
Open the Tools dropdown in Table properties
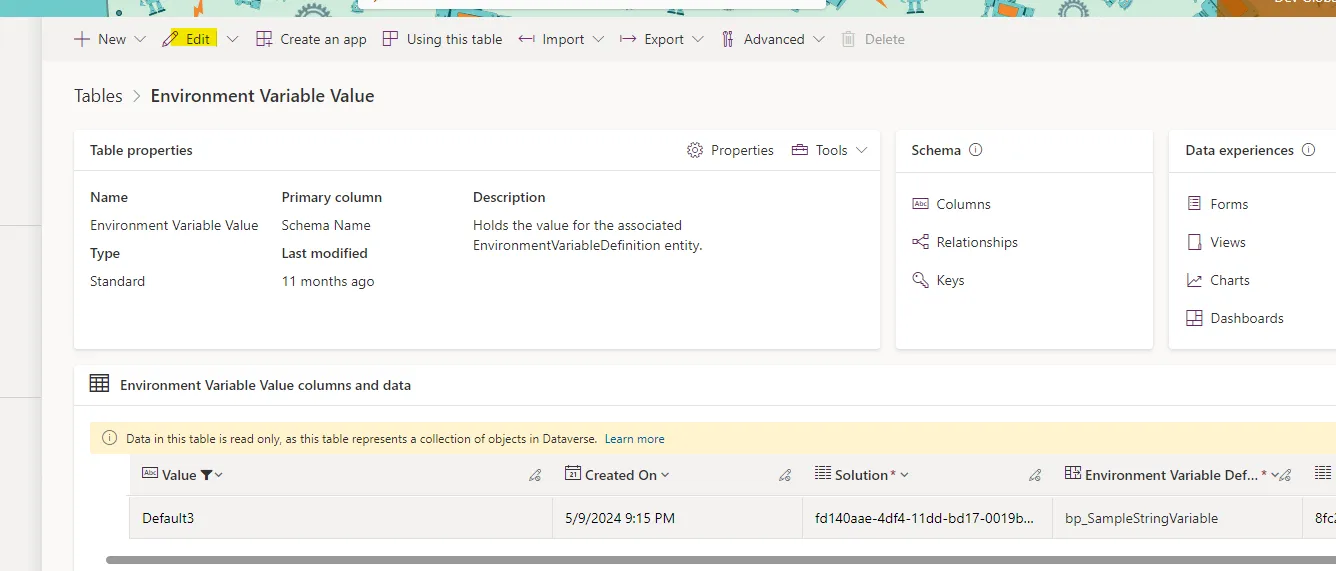point(829,150)
